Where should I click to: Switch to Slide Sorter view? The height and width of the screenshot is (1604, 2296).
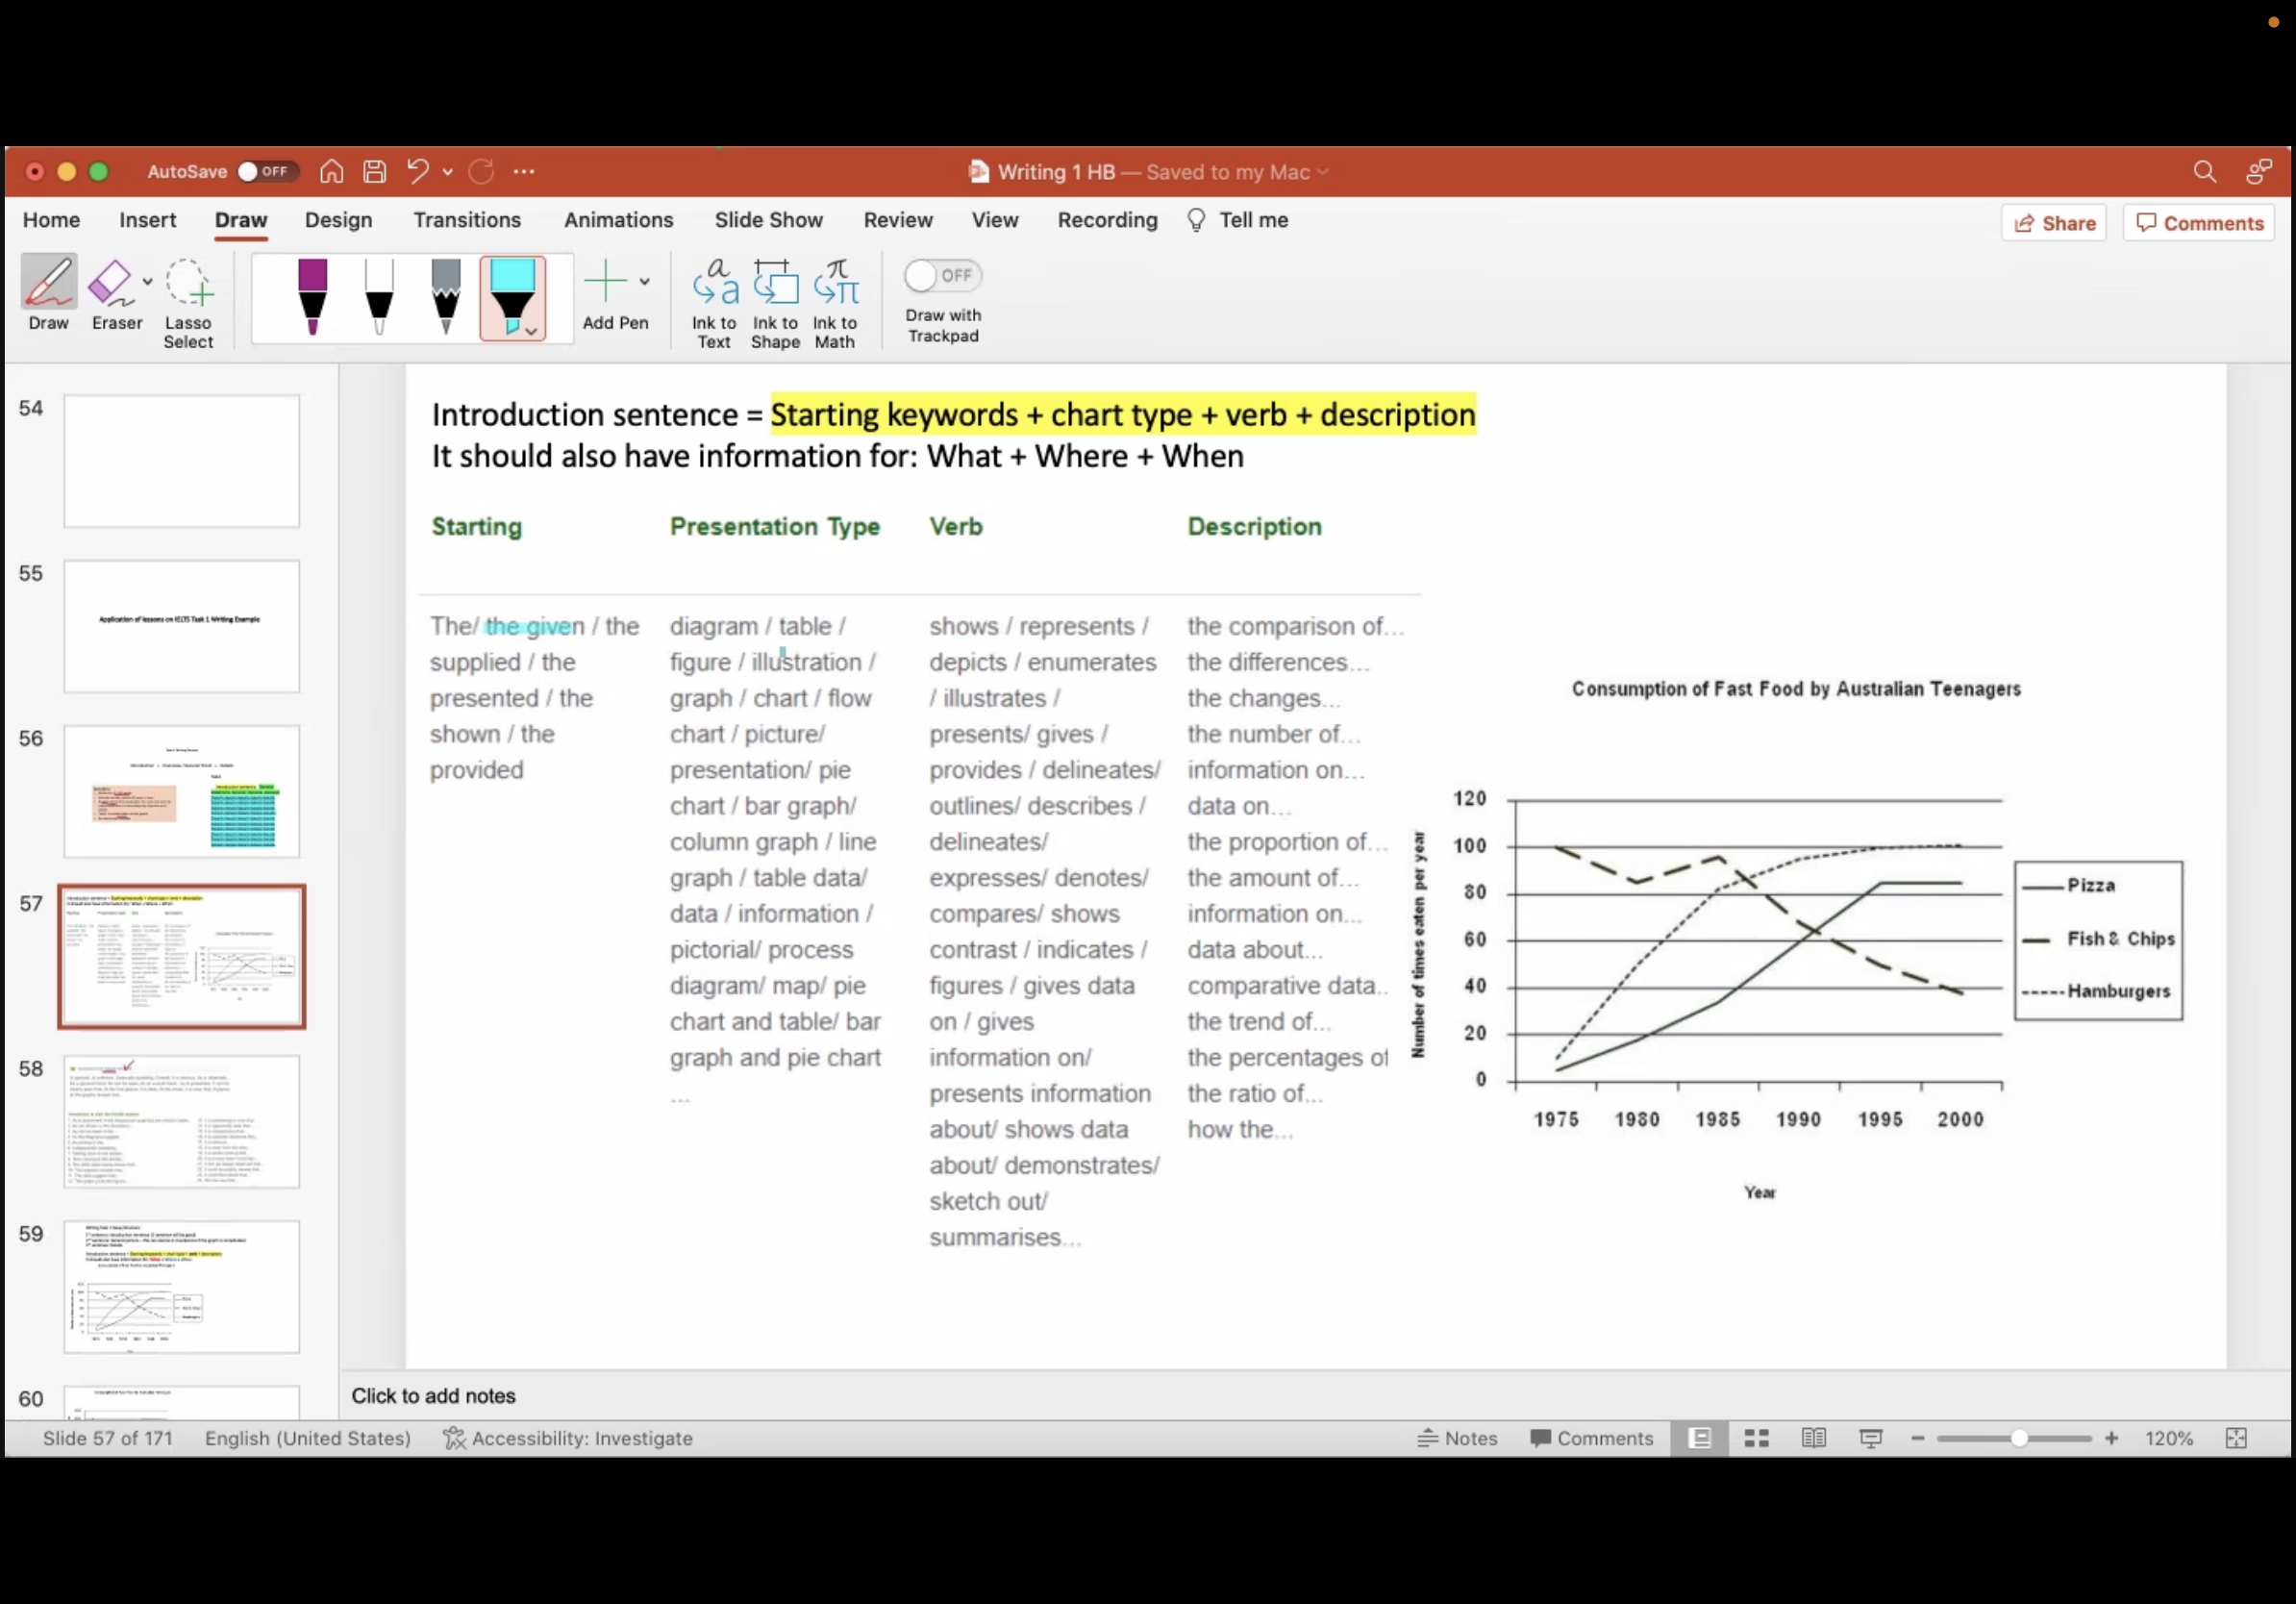1756,1438
